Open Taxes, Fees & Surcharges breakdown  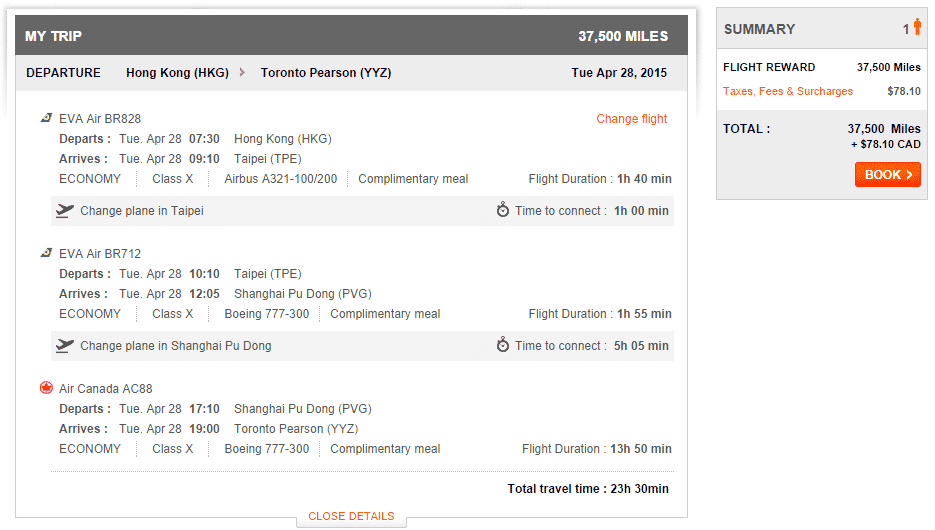click(x=788, y=91)
